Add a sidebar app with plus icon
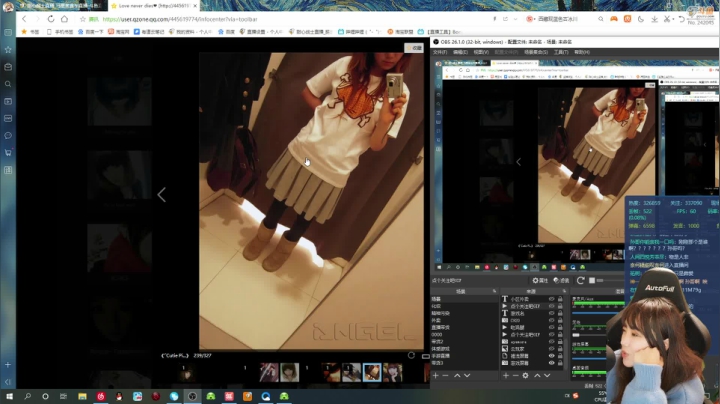Screen dimensions: 720x404 coord(8,365)
